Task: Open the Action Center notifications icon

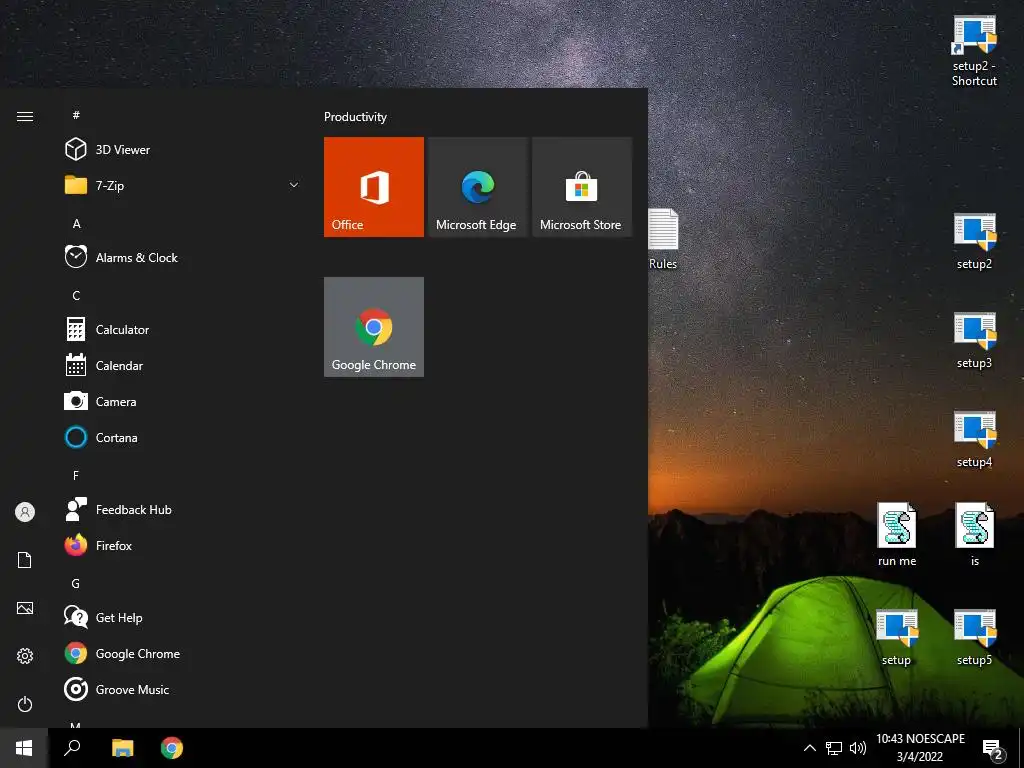Action: [x=993, y=748]
